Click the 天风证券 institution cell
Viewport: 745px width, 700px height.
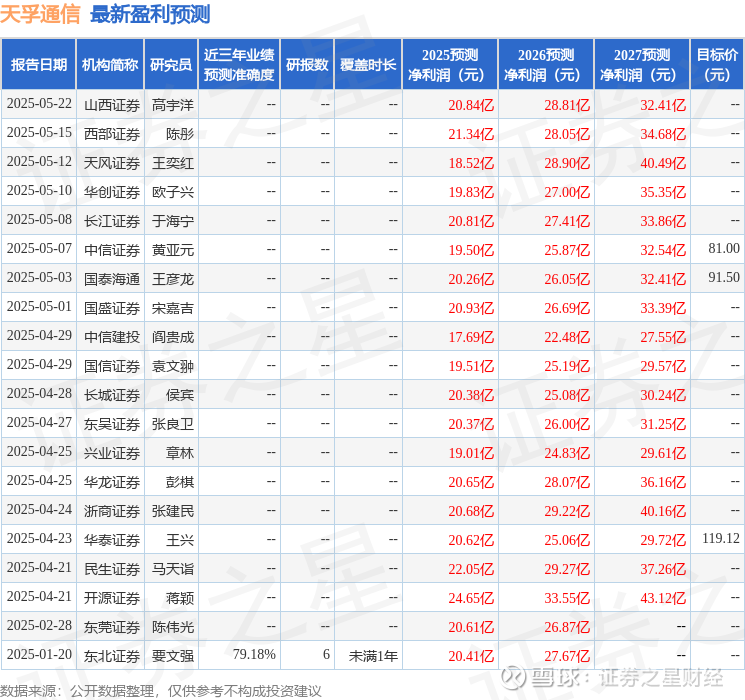point(112,163)
